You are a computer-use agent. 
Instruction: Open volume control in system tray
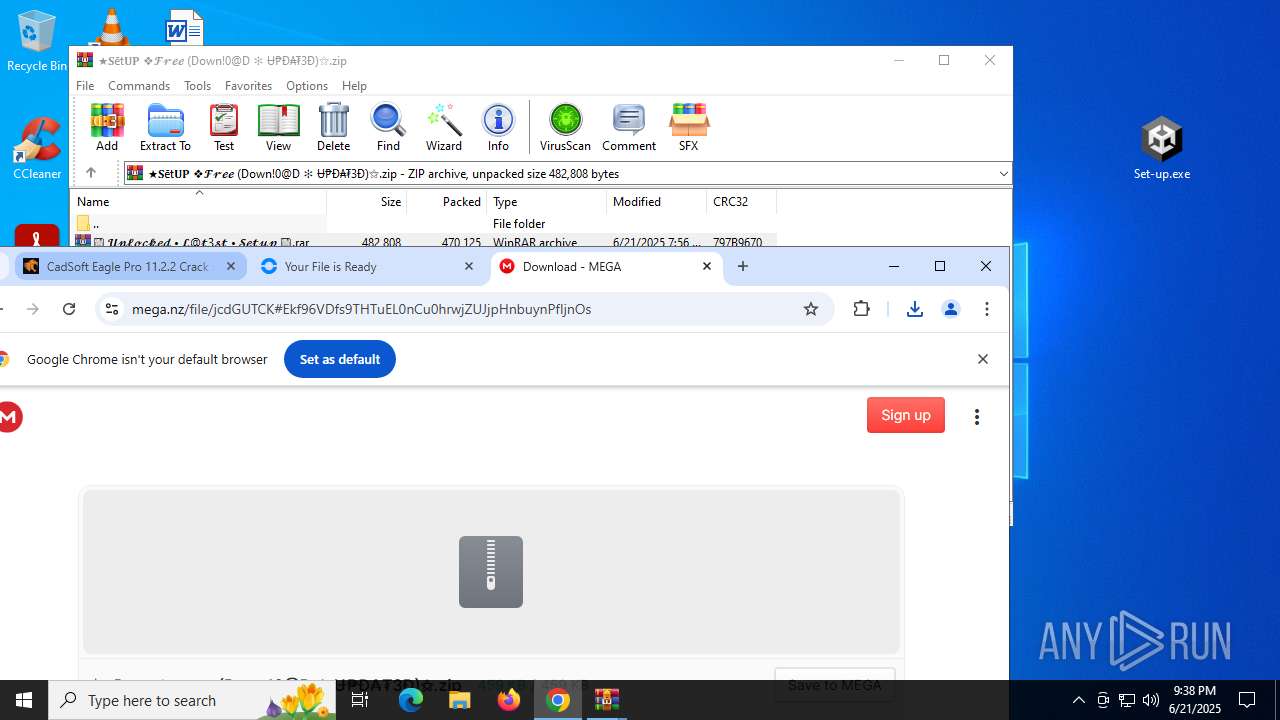click(x=1151, y=700)
